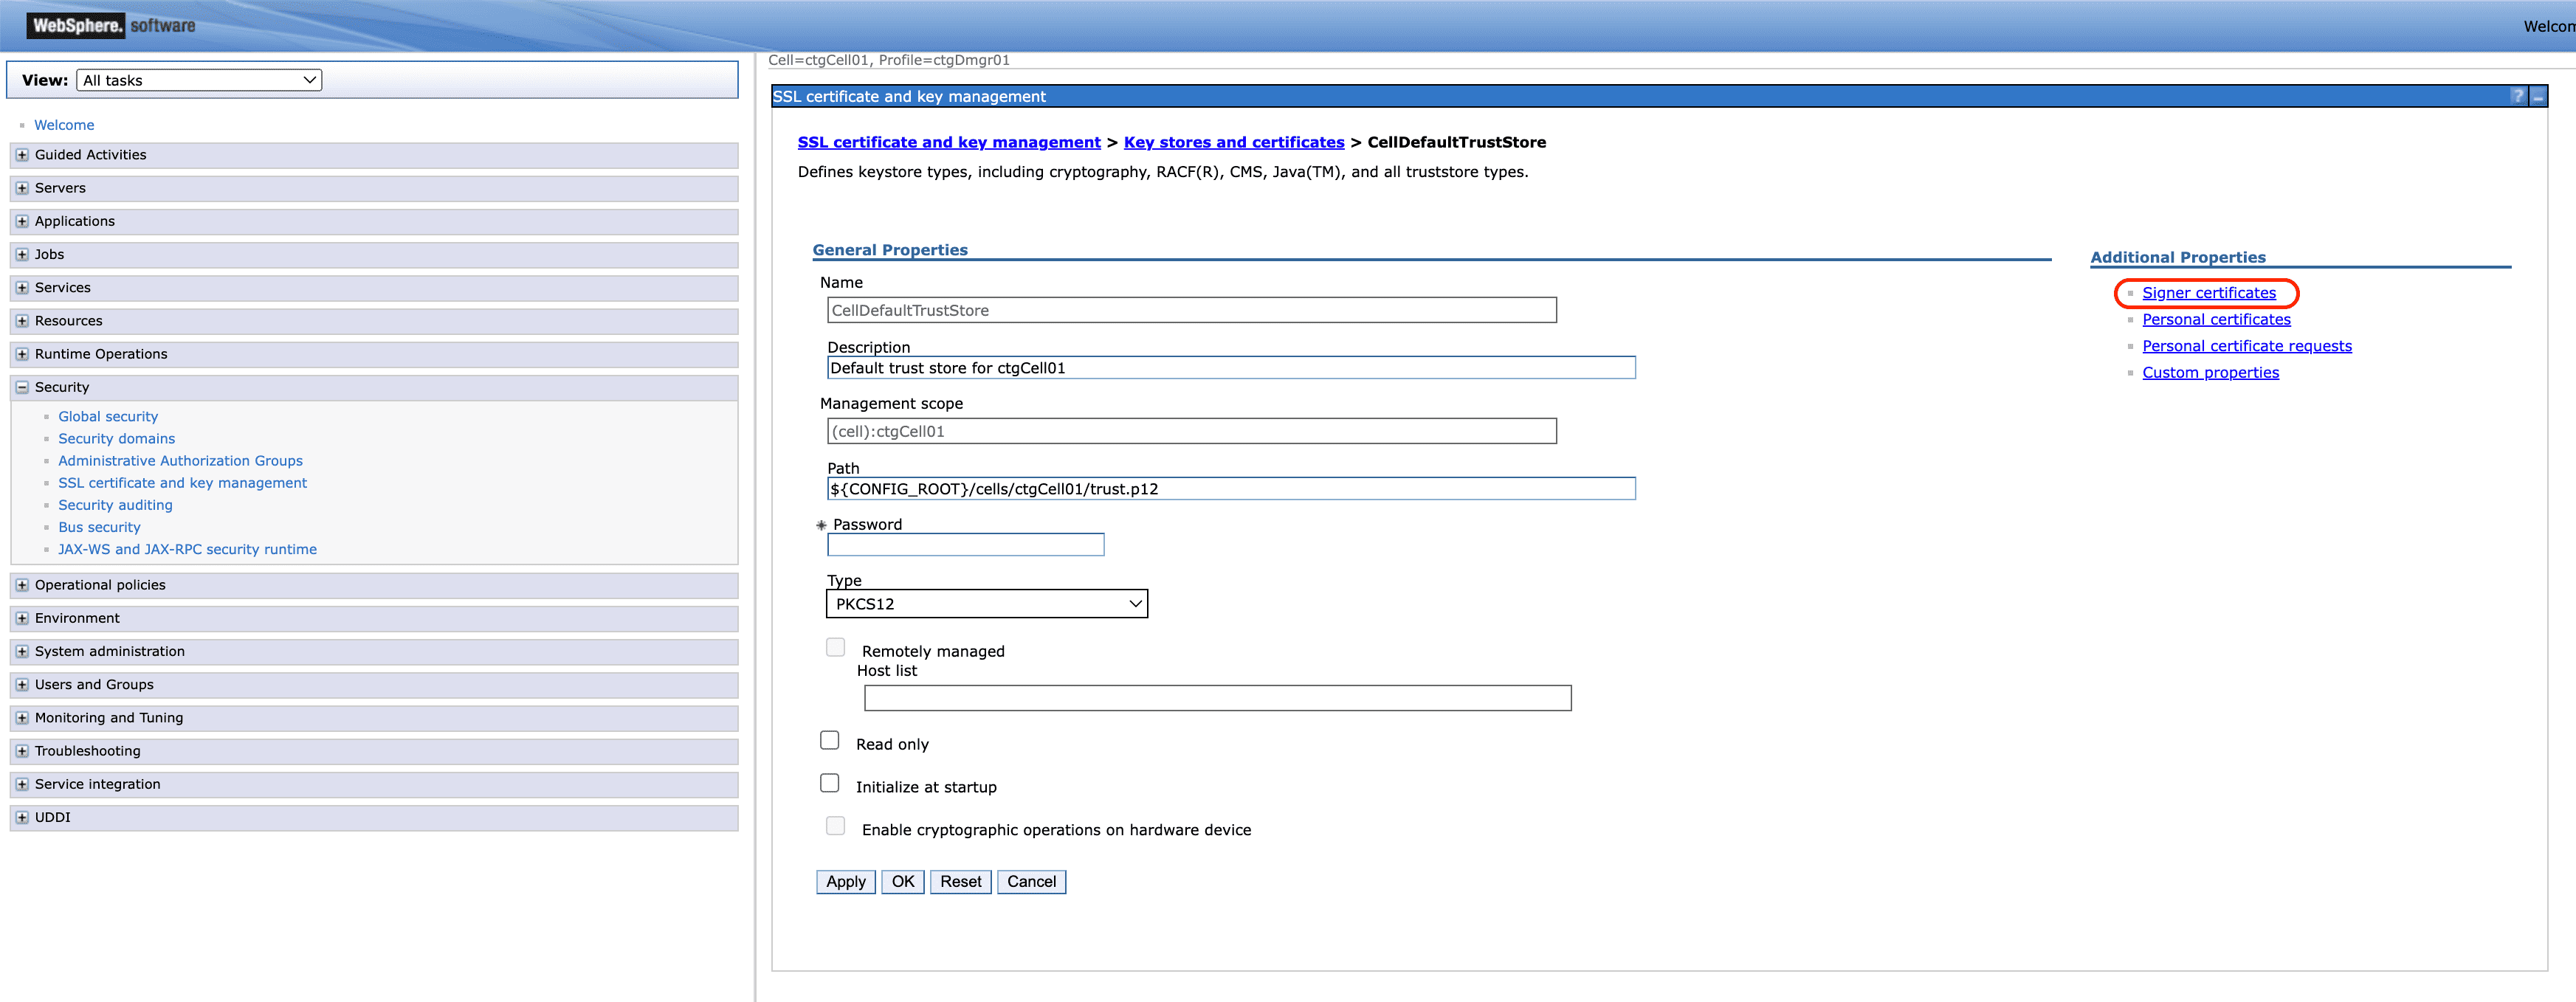
Task: Expand the UDDI section
Action: [x=22, y=817]
